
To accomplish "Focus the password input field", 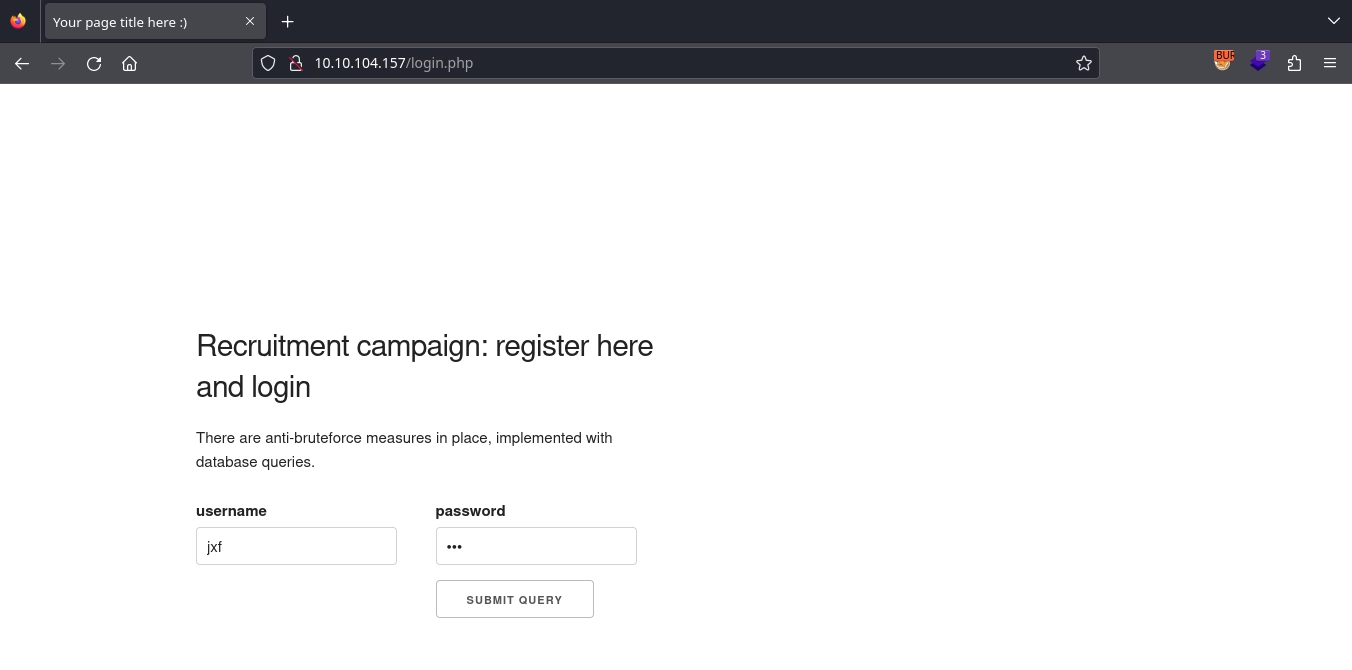I will [x=536, y=546].
